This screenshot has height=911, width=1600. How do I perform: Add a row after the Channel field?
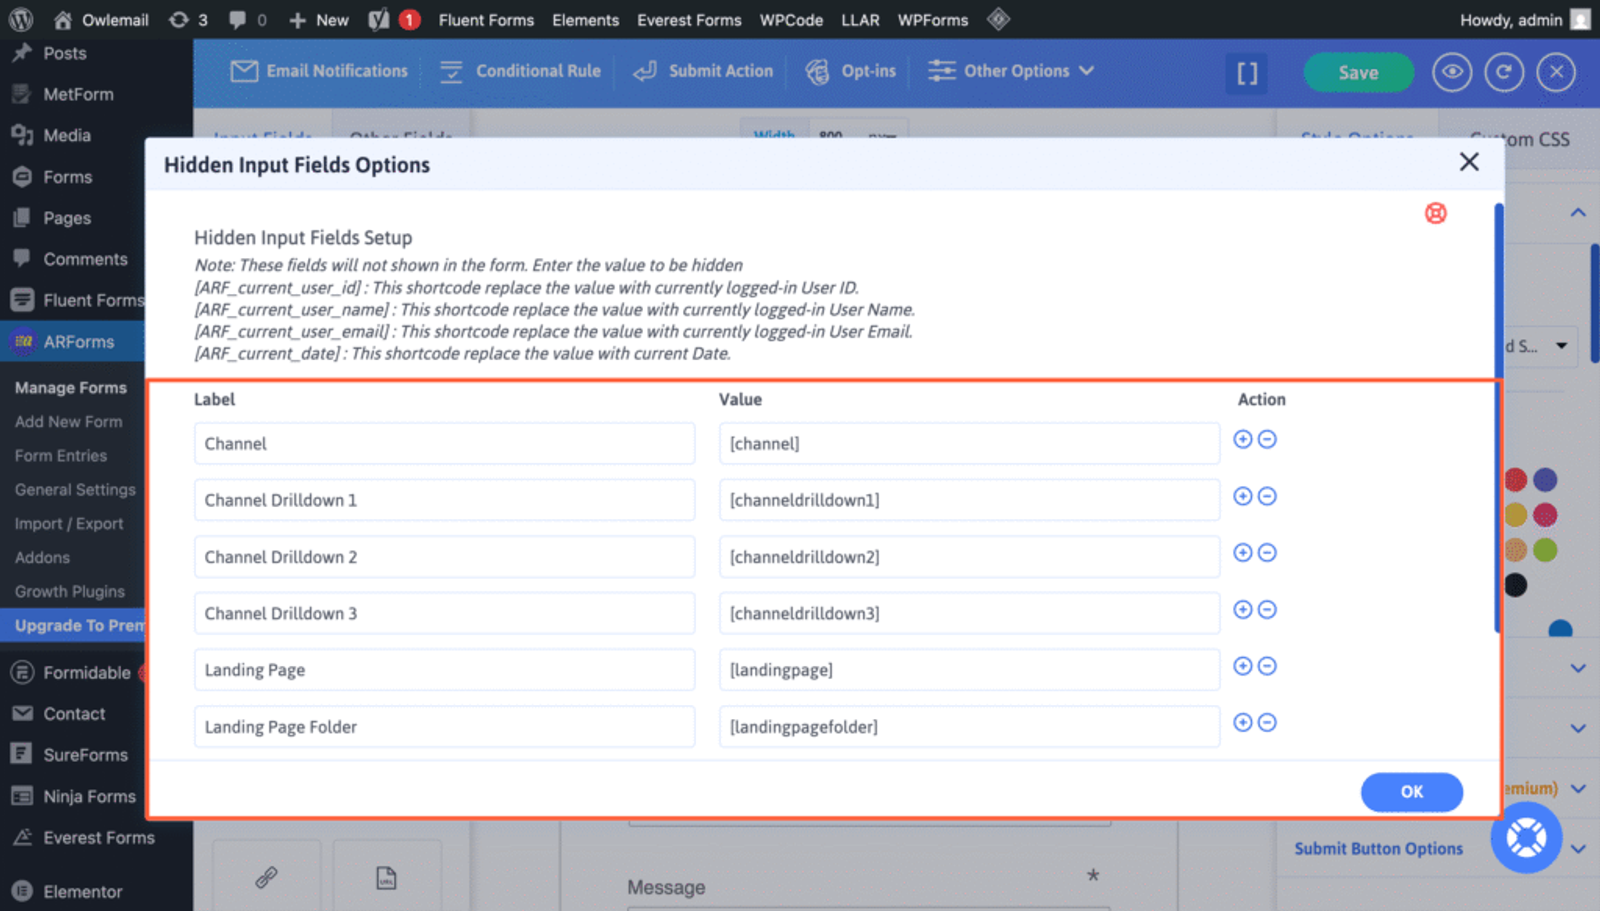[x=1243, y=439]
